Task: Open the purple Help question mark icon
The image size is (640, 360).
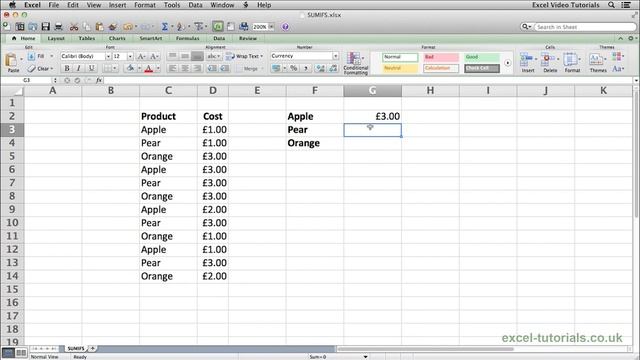Action: pyautogui.click(x=285, y=27)
